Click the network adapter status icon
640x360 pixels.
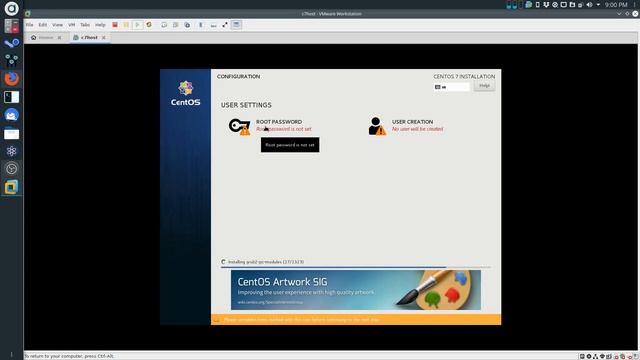[x=596, y=356]
